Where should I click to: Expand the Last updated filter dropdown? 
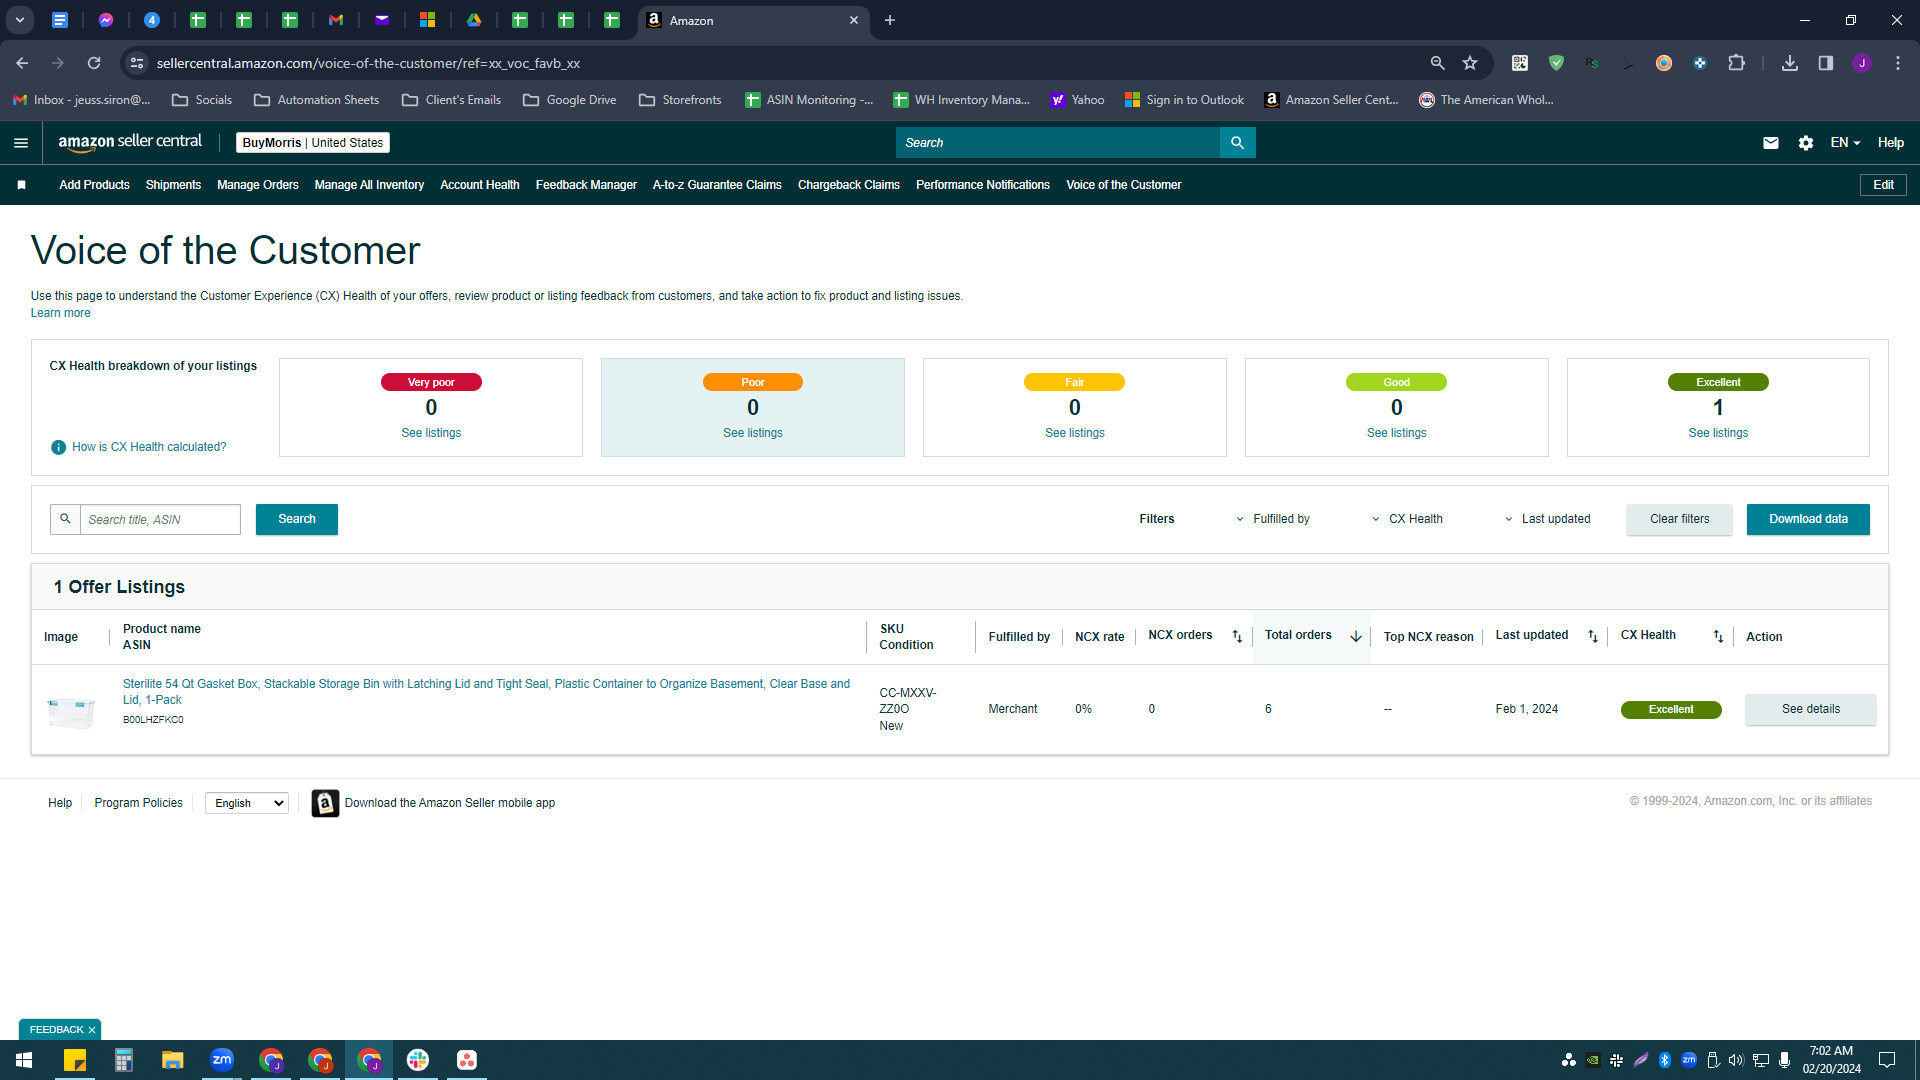[1547, 519]
